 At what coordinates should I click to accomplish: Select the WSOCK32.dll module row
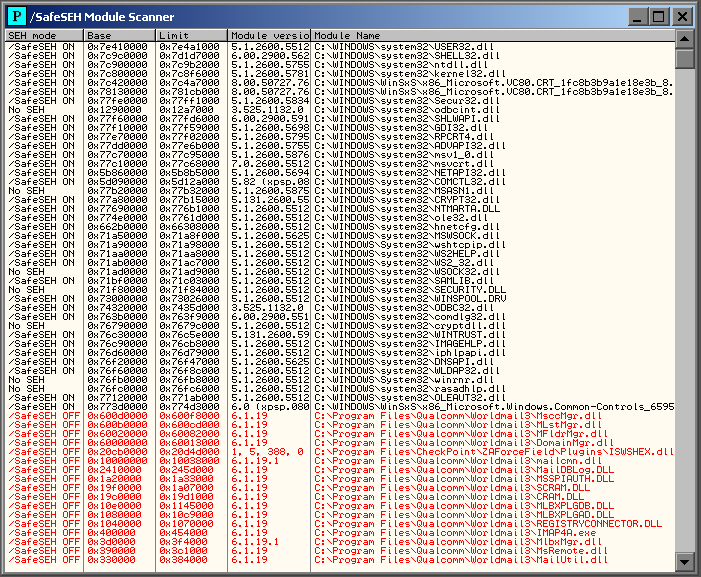click(x=340, y=271)
